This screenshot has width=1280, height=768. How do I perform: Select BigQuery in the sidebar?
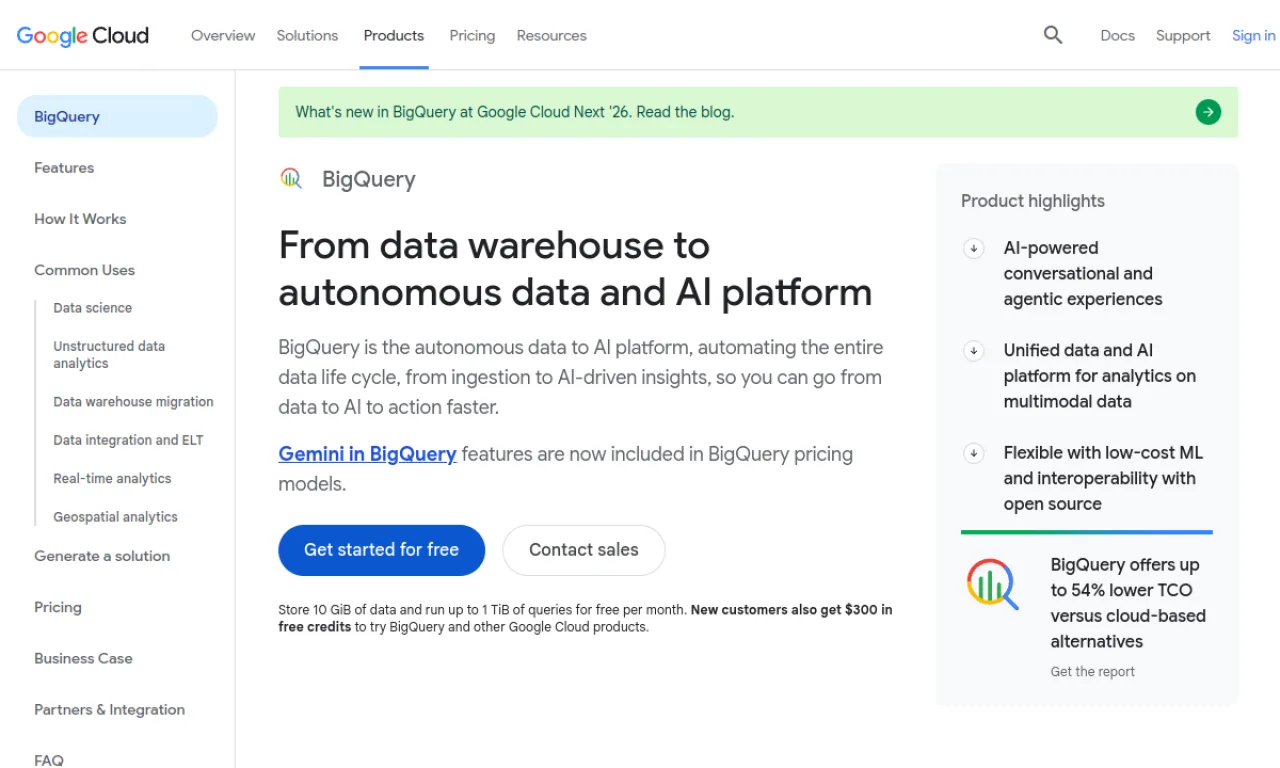coord(117,116)
